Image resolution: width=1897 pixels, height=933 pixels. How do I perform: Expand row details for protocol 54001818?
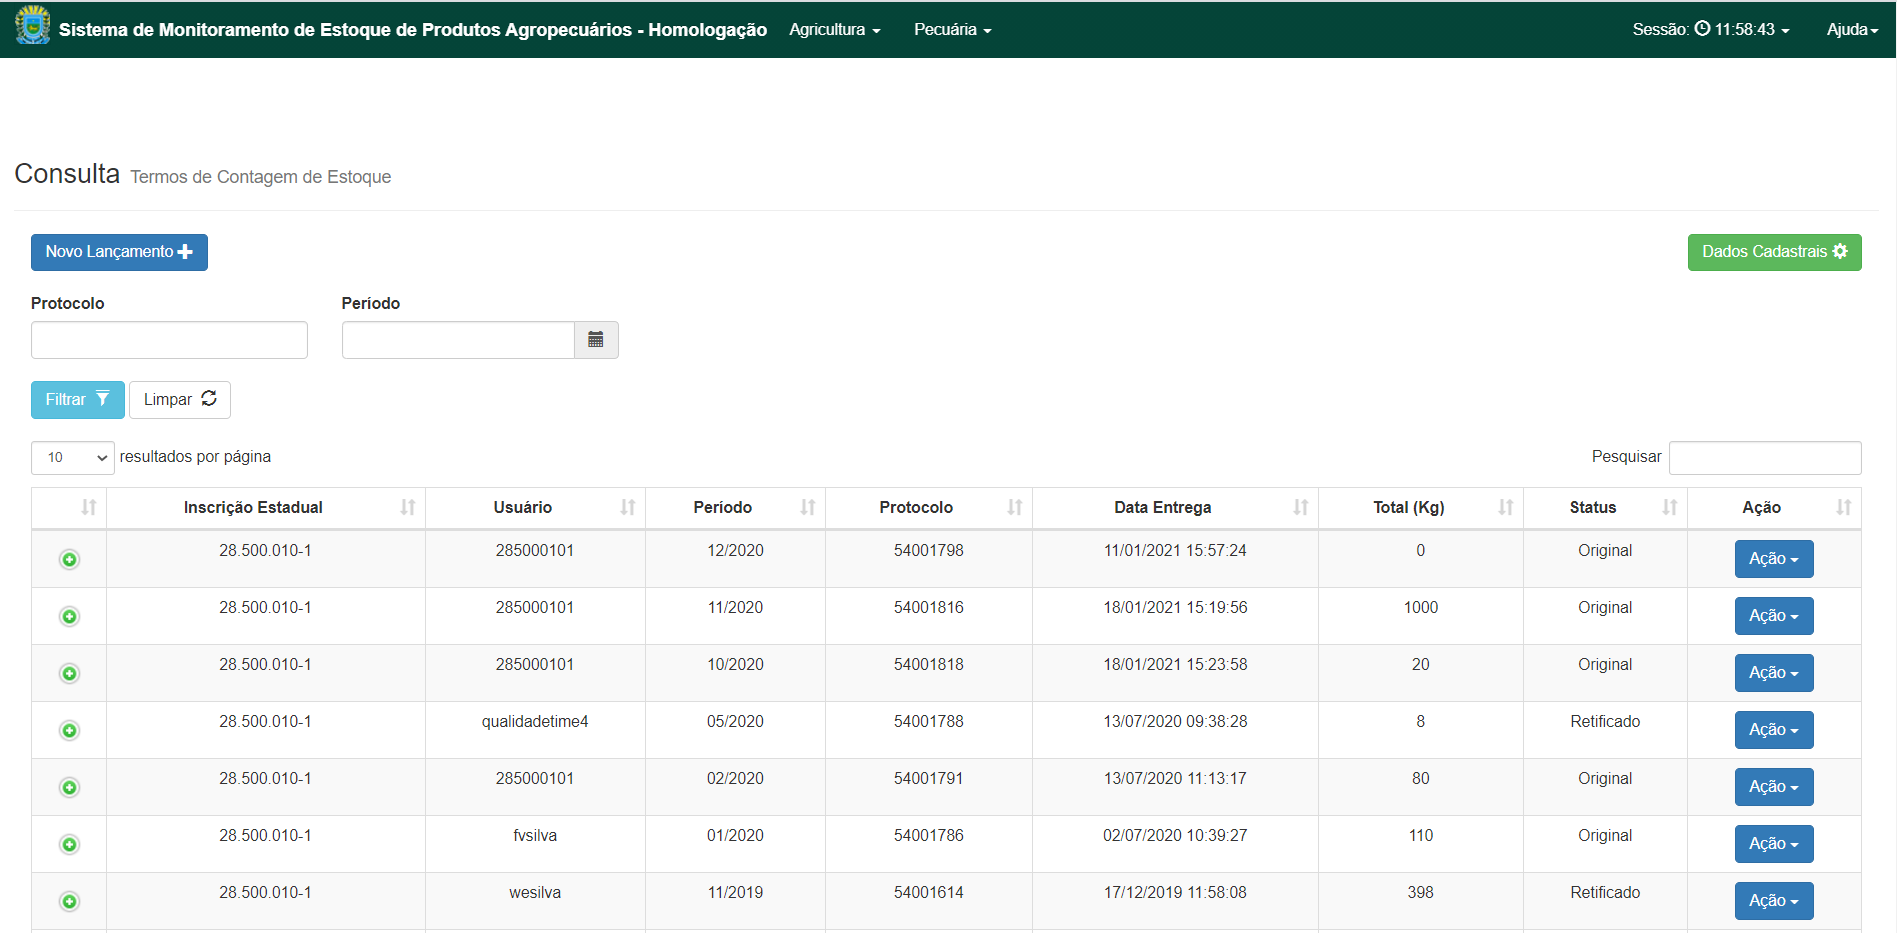click(69, 673)
